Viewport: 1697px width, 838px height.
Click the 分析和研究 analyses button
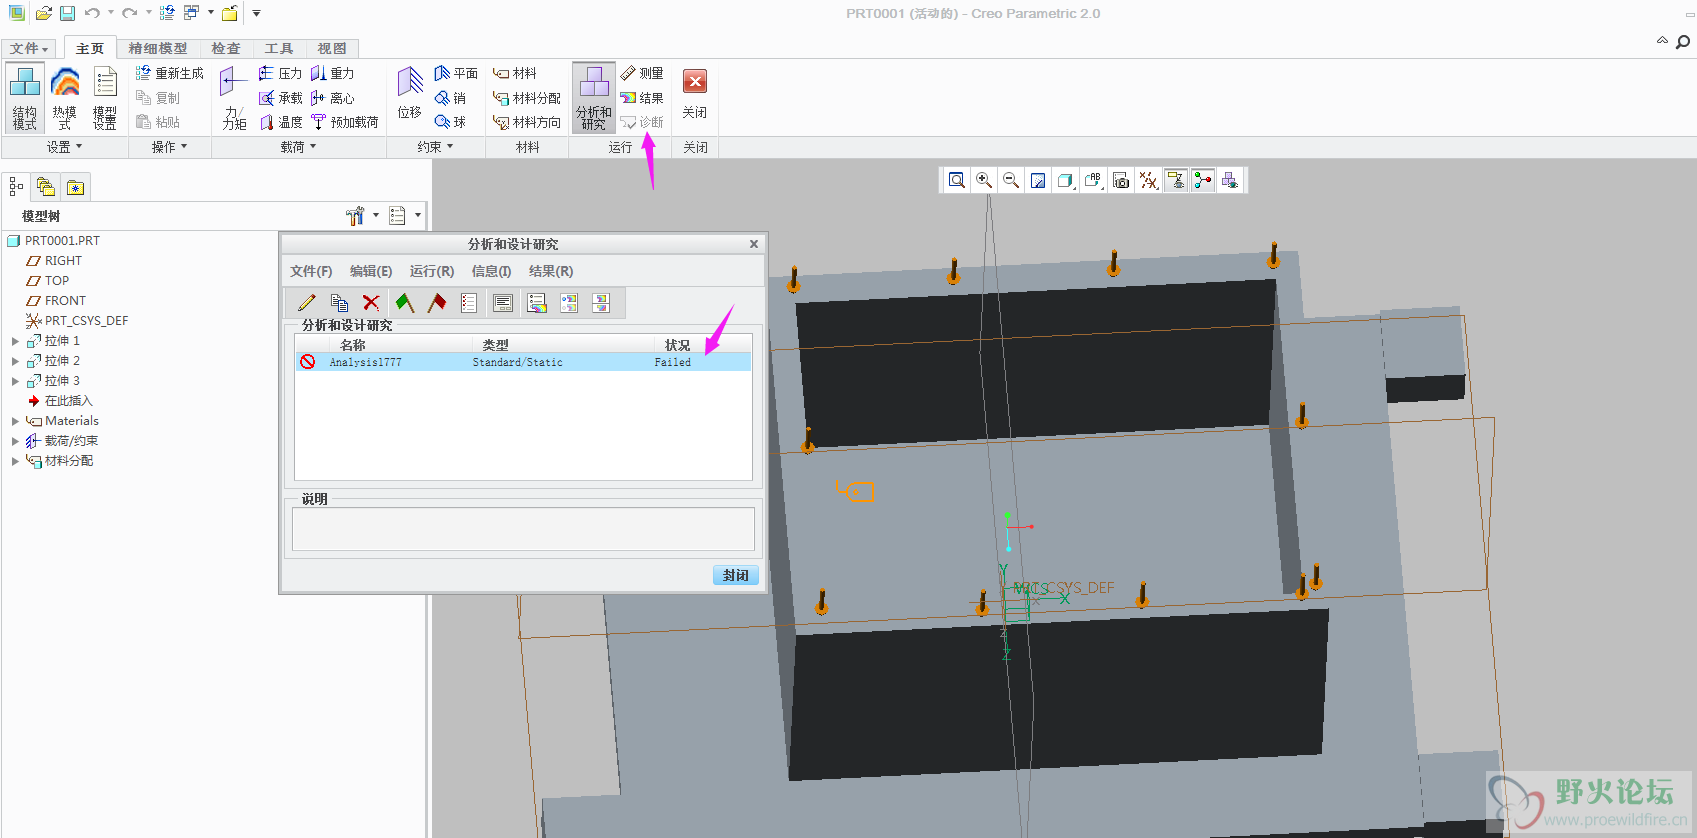594,97
